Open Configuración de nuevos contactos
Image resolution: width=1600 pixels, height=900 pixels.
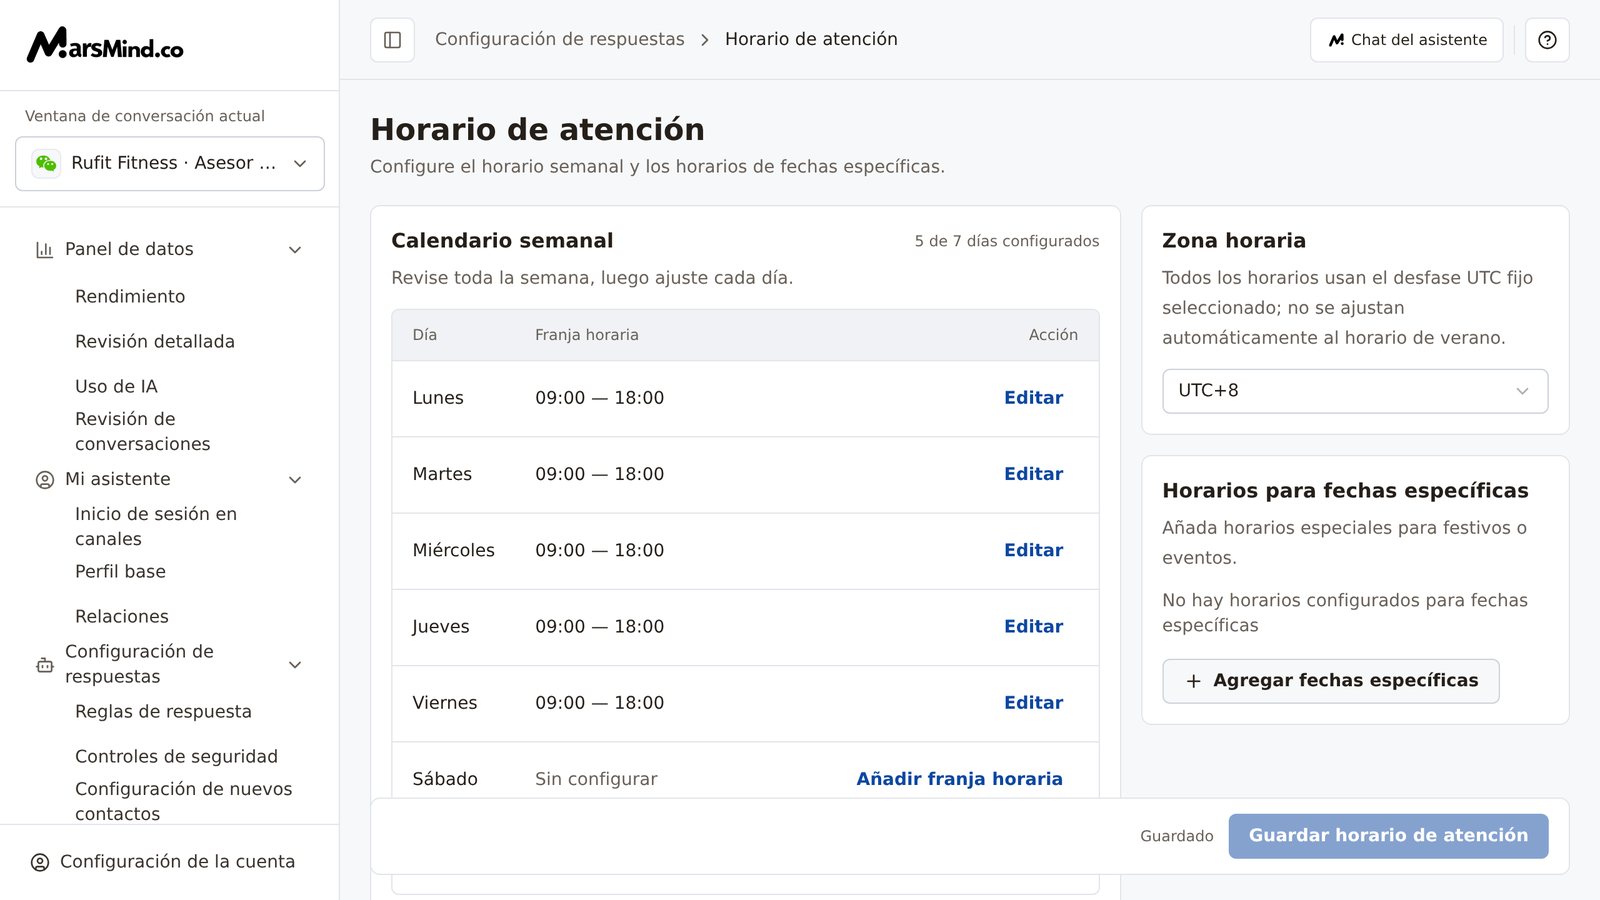(184, 801)
